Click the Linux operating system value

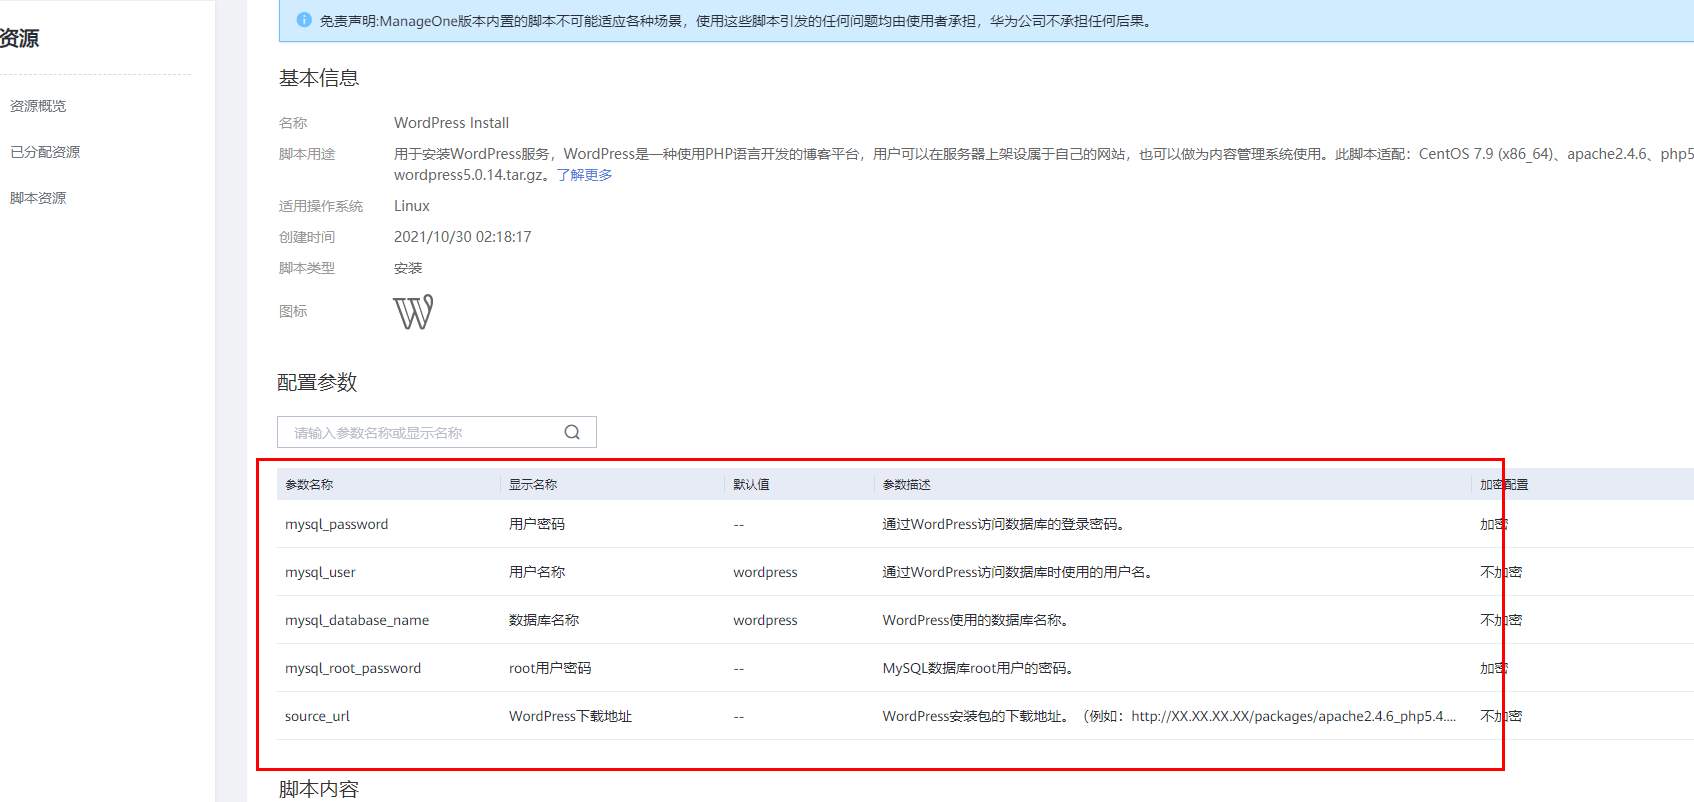(411, 206)
